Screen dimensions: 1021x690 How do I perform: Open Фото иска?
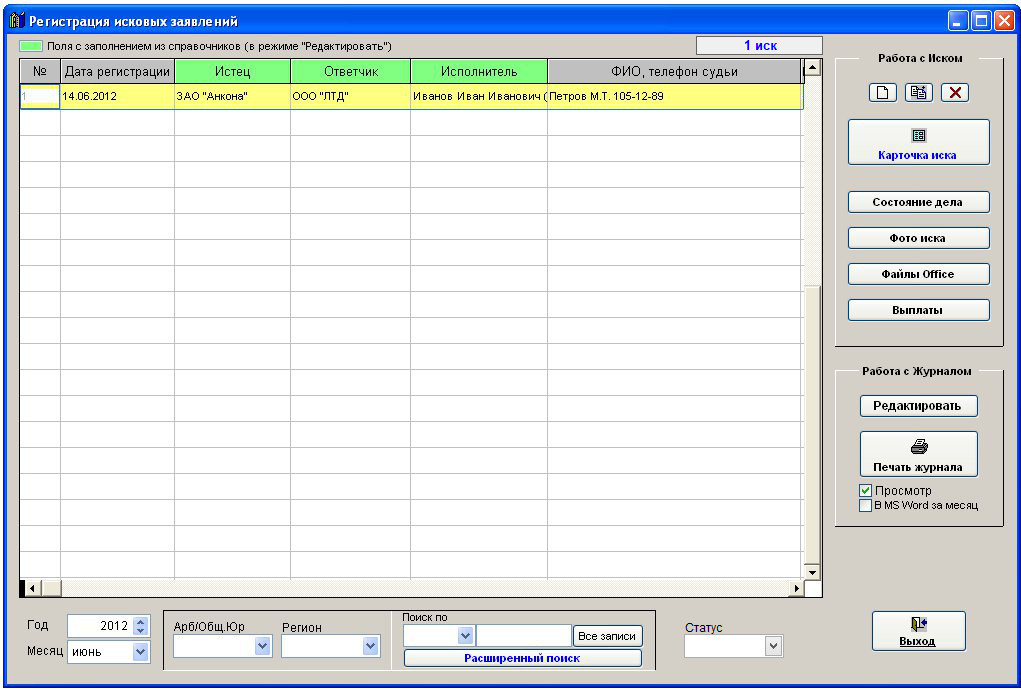[918, 238]
